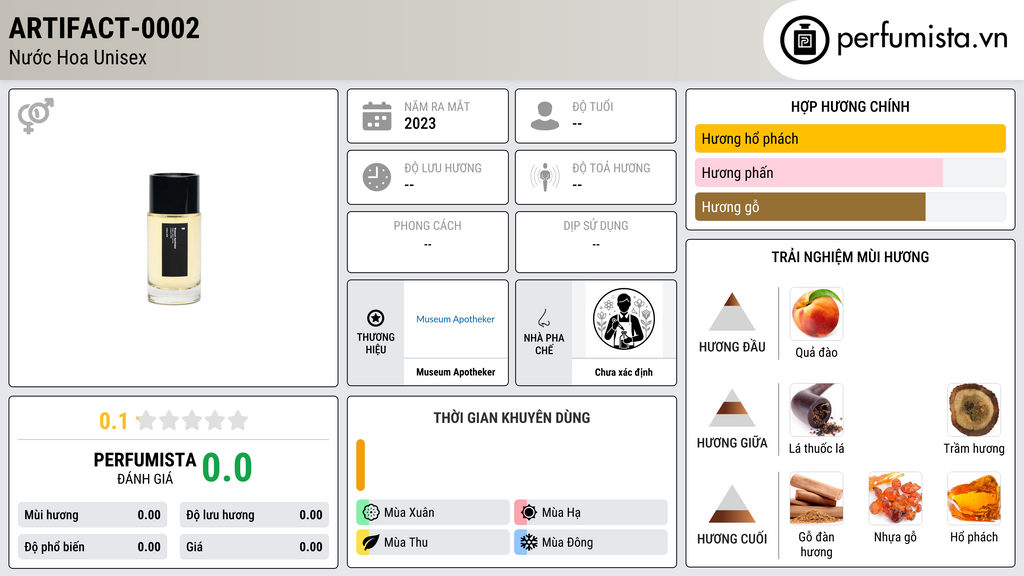Click the Thời gian khuyên dùng heading
Viewport: 1024px width, 576px height.
point(512,417)
